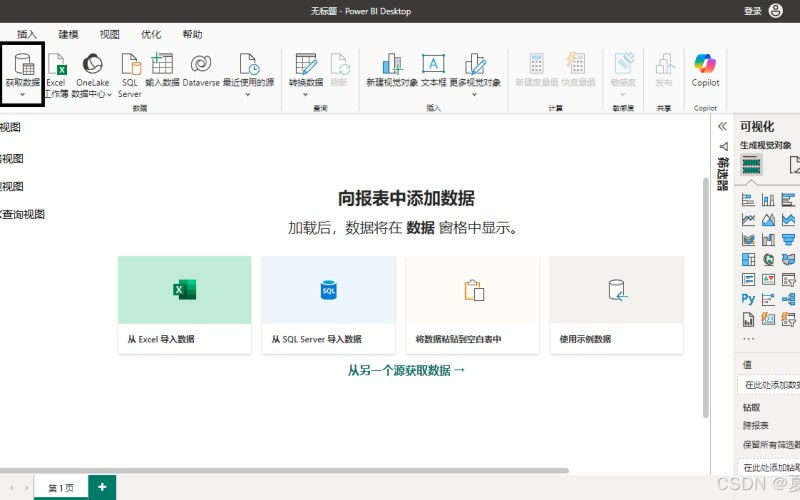This screenshot has width=800, height=500.
Task: Open the OneLake 数据中心 icon
Action: point(93,64)
